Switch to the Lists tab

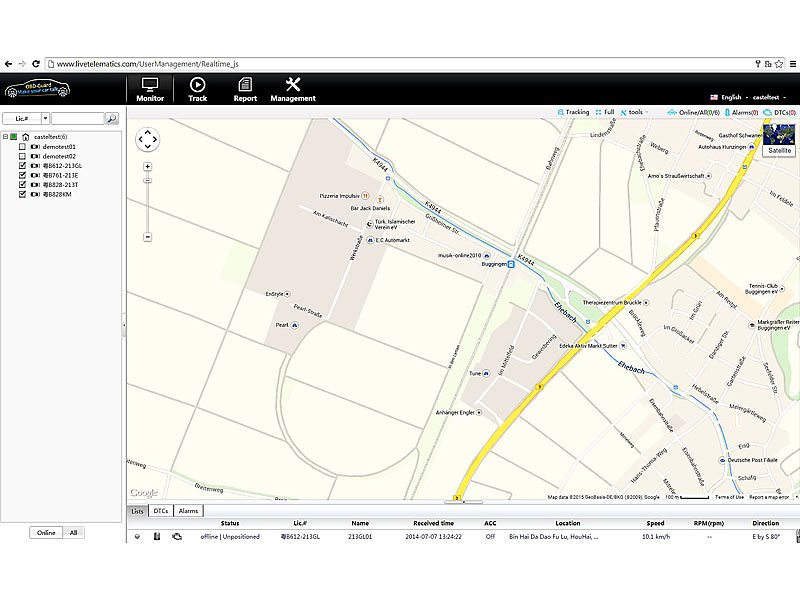(x=137, y=511)
